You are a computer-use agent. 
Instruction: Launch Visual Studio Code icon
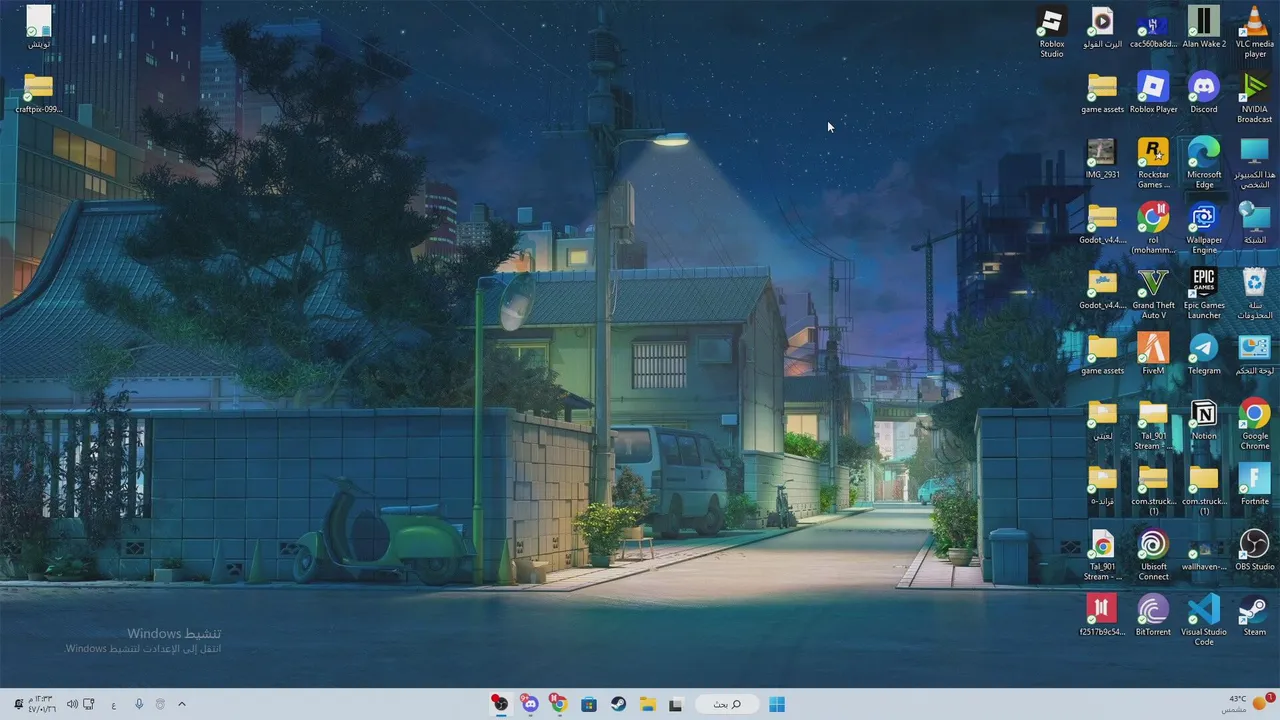click(x=1204, y=621)
